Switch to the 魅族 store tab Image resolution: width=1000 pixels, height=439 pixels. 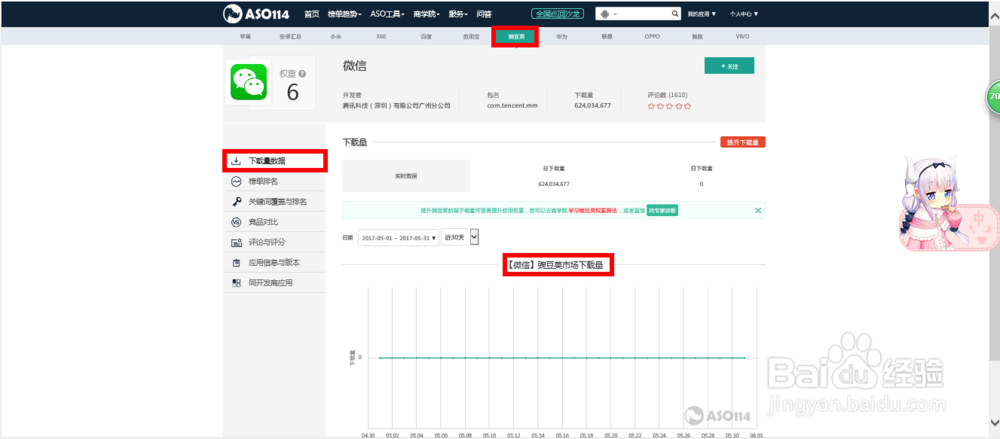point(697,37)
